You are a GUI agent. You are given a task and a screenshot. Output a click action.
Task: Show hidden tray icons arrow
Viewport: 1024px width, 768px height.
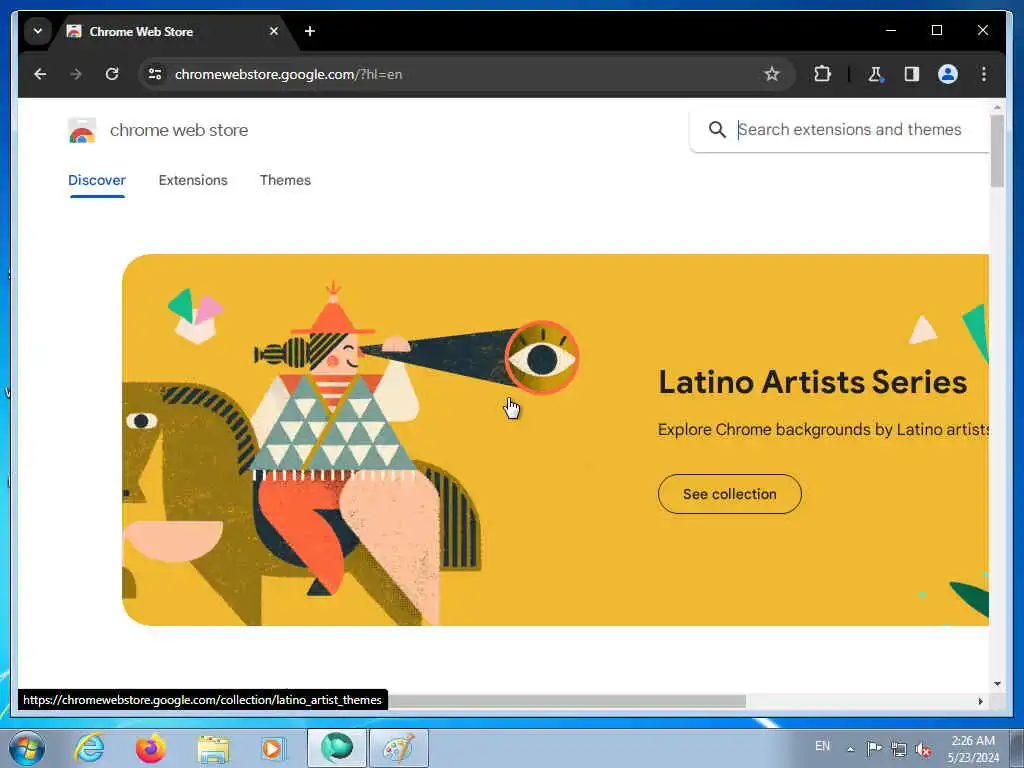point(850,749)
